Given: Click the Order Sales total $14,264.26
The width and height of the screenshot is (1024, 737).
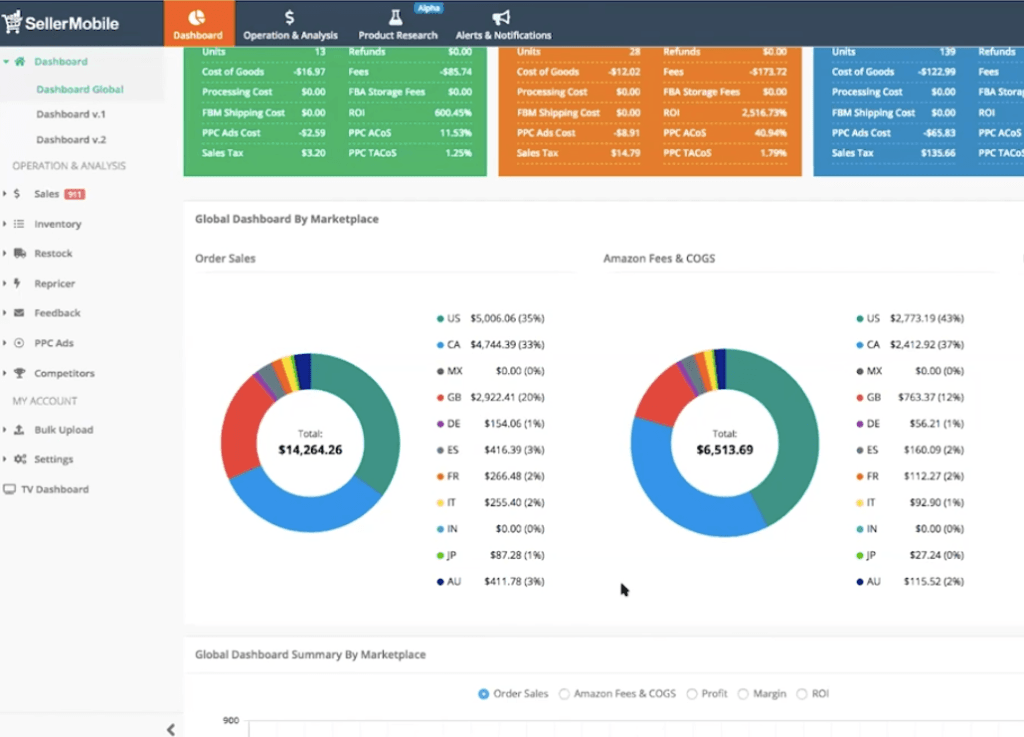Looking at the screenshot, I should 310,450.
